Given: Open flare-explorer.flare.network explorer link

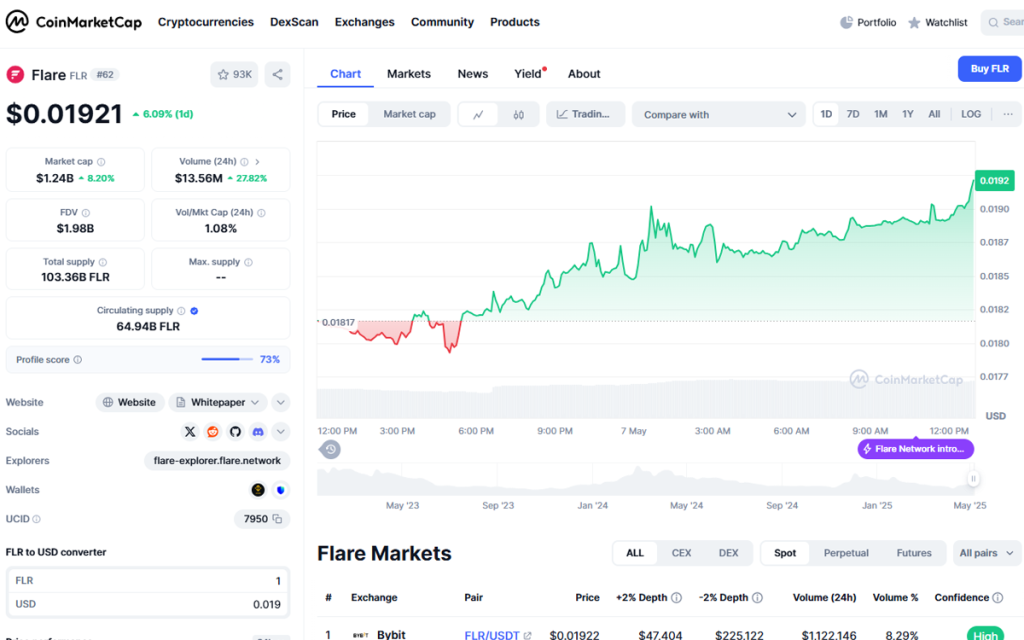Looking at the screenshot, I should click(217, 461).
